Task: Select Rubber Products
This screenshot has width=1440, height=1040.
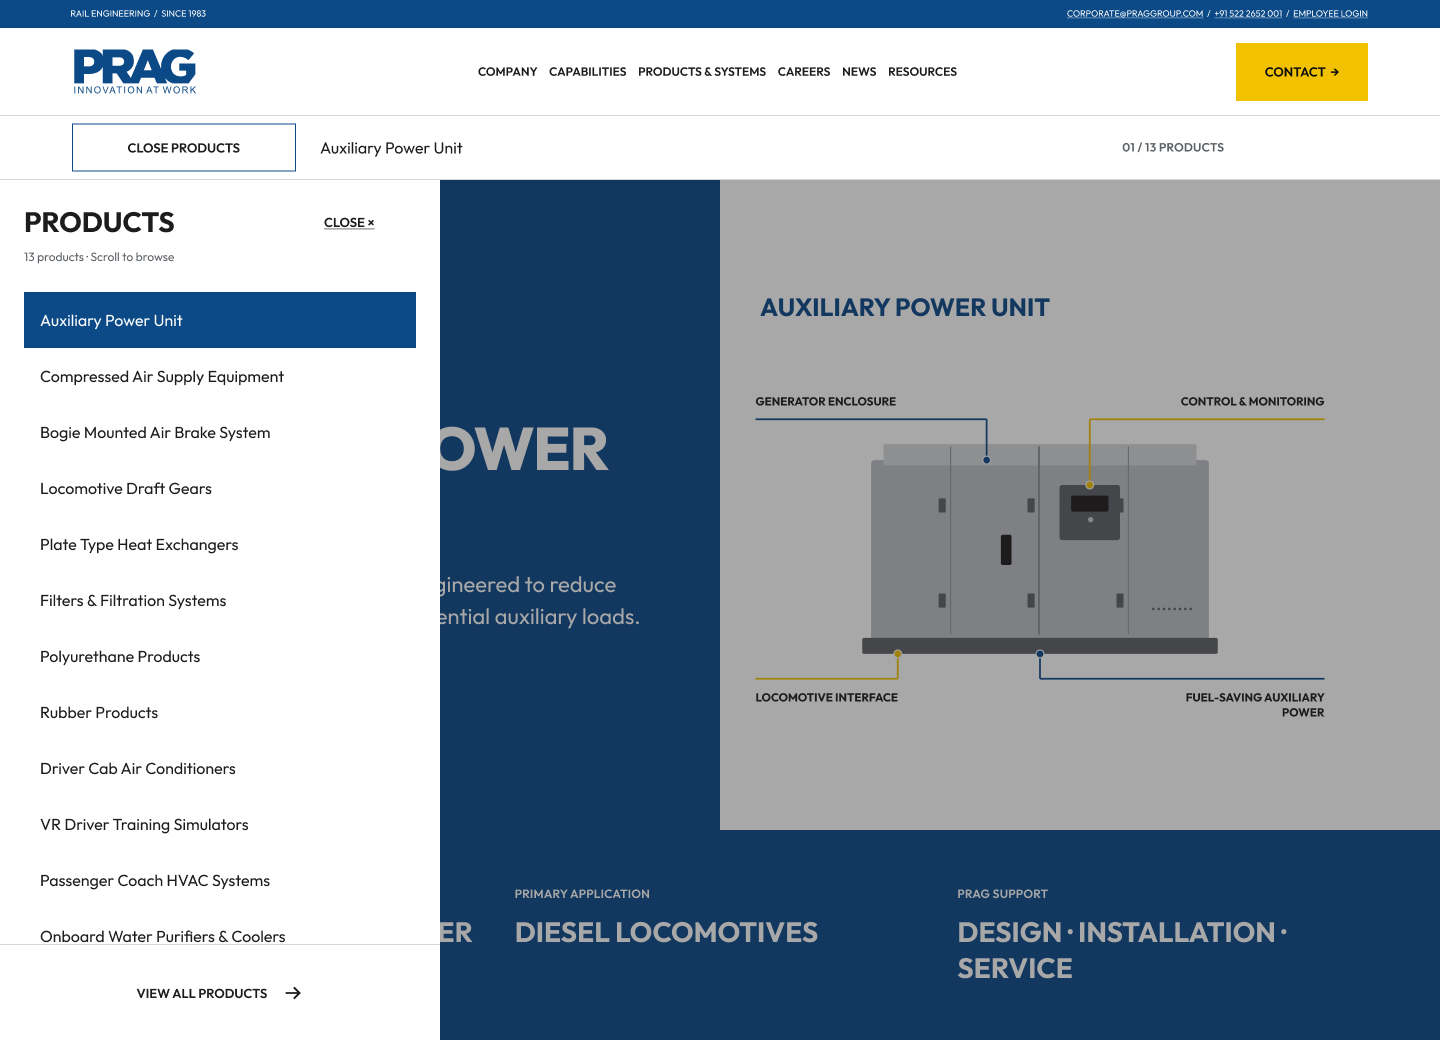Action: coord(220,712)
